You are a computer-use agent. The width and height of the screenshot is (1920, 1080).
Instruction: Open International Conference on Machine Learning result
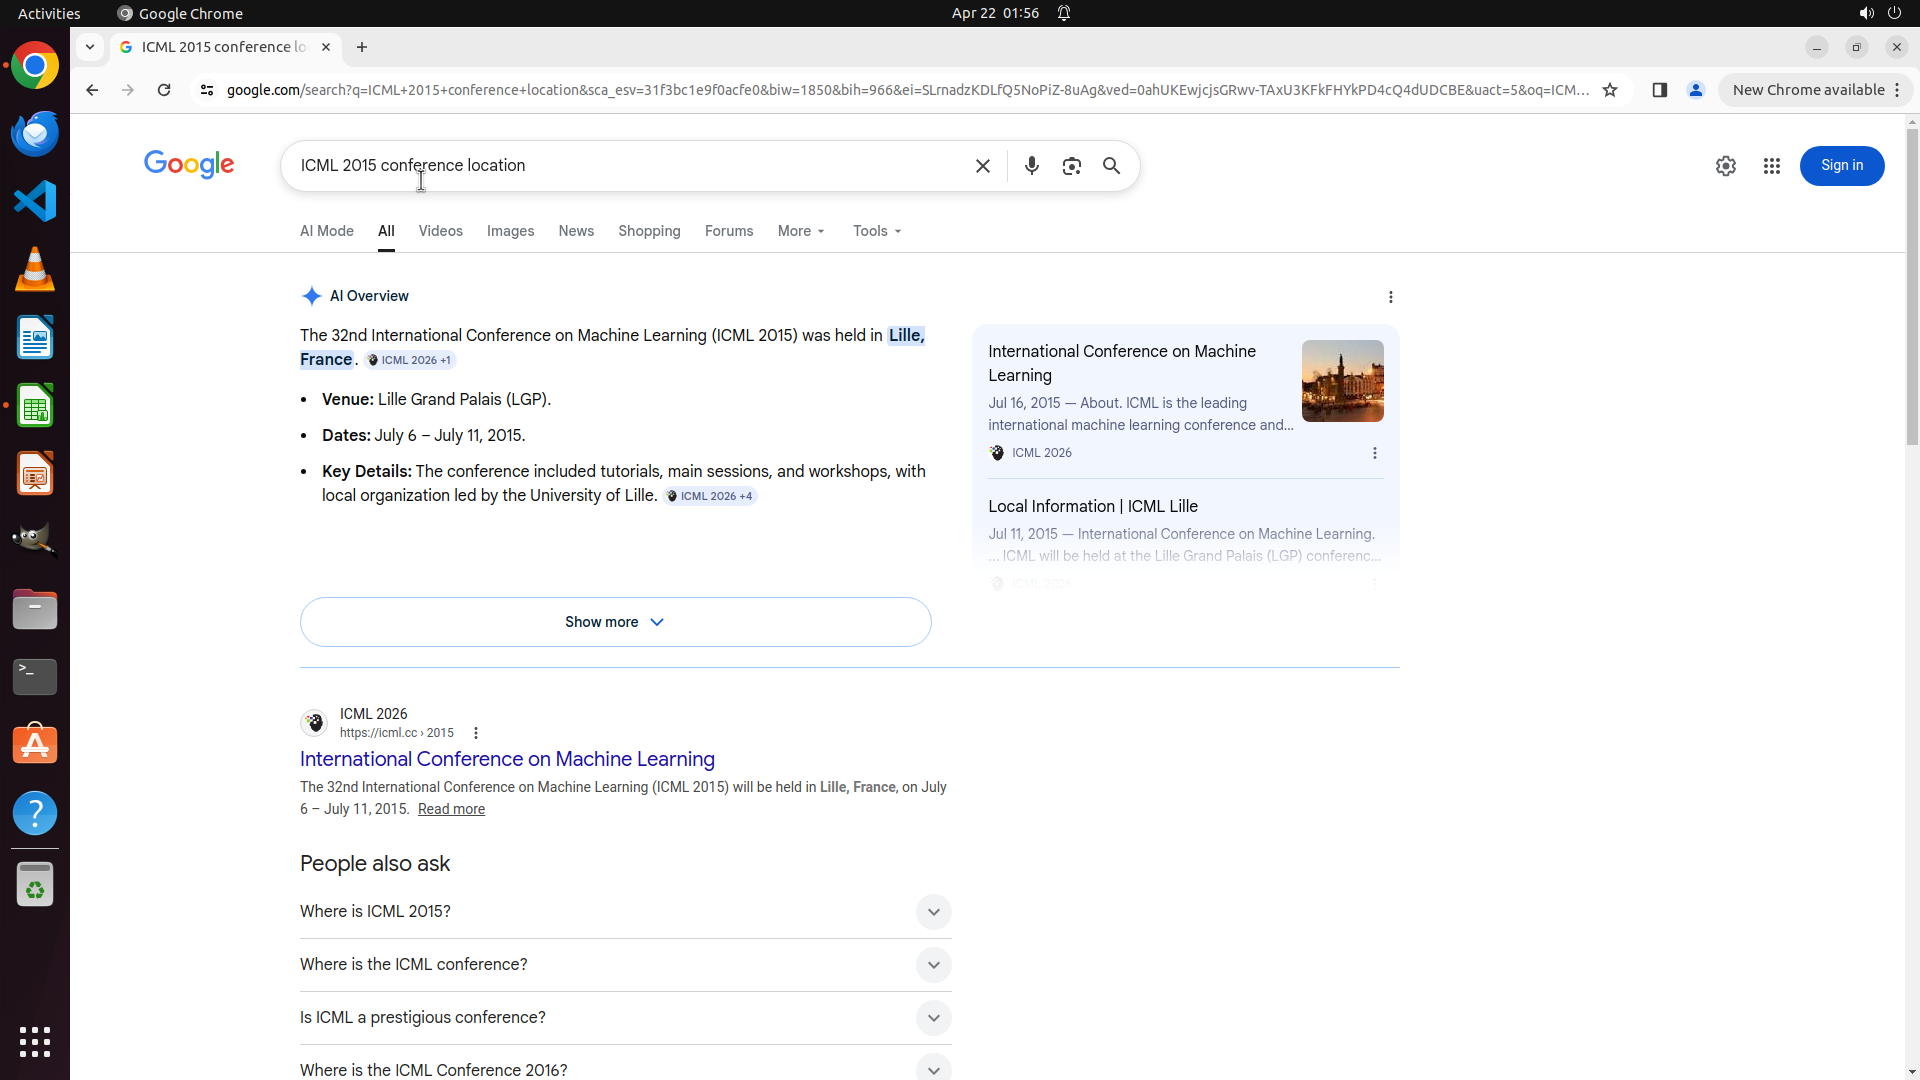tap(507, 759)
